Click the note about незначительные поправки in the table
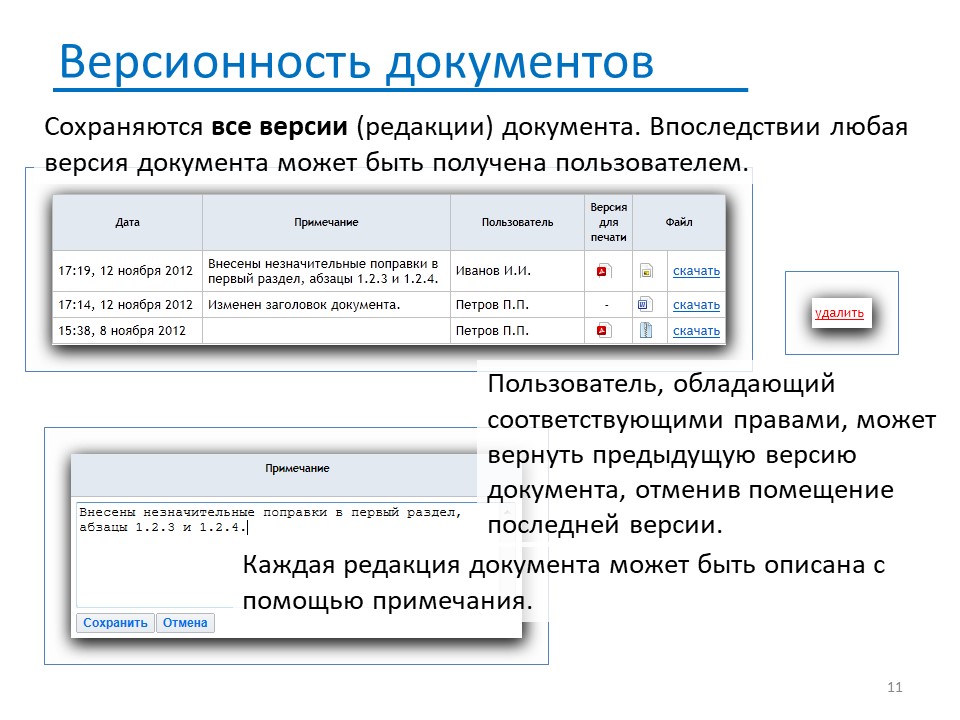Viewport: 960px width, 720px height. point(323,271)
